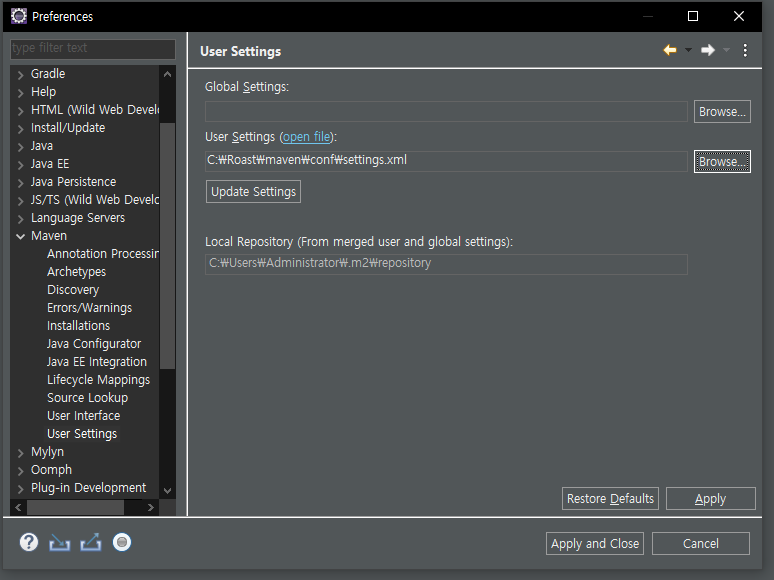Select Lifecycle Mappings under Maven
Viewport: 774px width, 580px height.
click(98, 380)
